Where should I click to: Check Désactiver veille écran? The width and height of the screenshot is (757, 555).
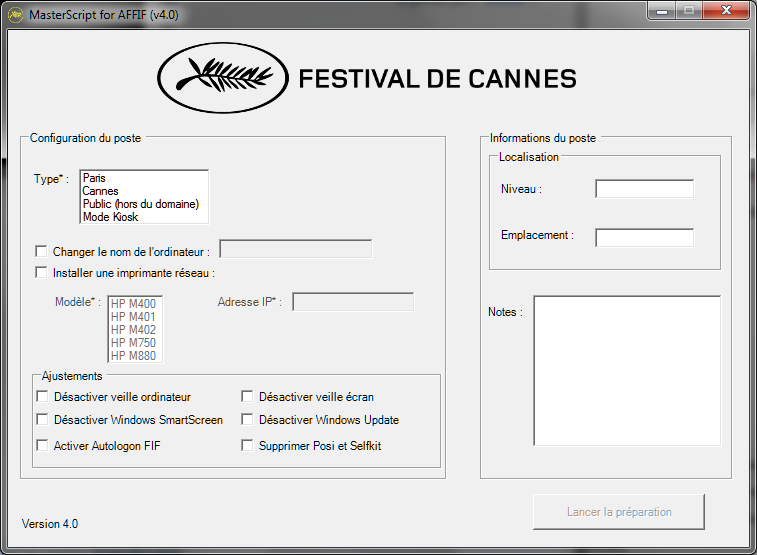click(247, 397)
